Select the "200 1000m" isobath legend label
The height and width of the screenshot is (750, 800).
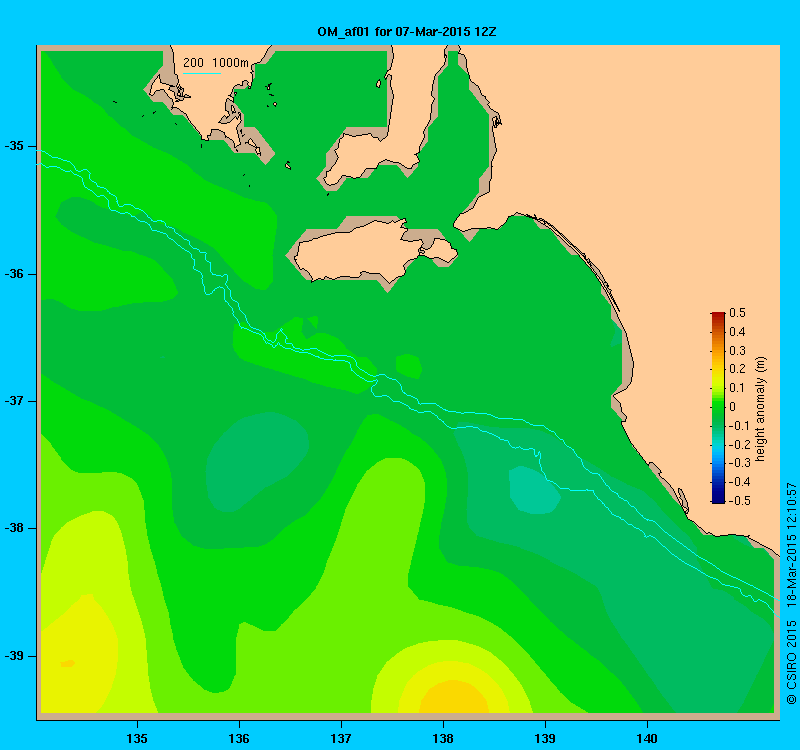(x=216, y=63)
